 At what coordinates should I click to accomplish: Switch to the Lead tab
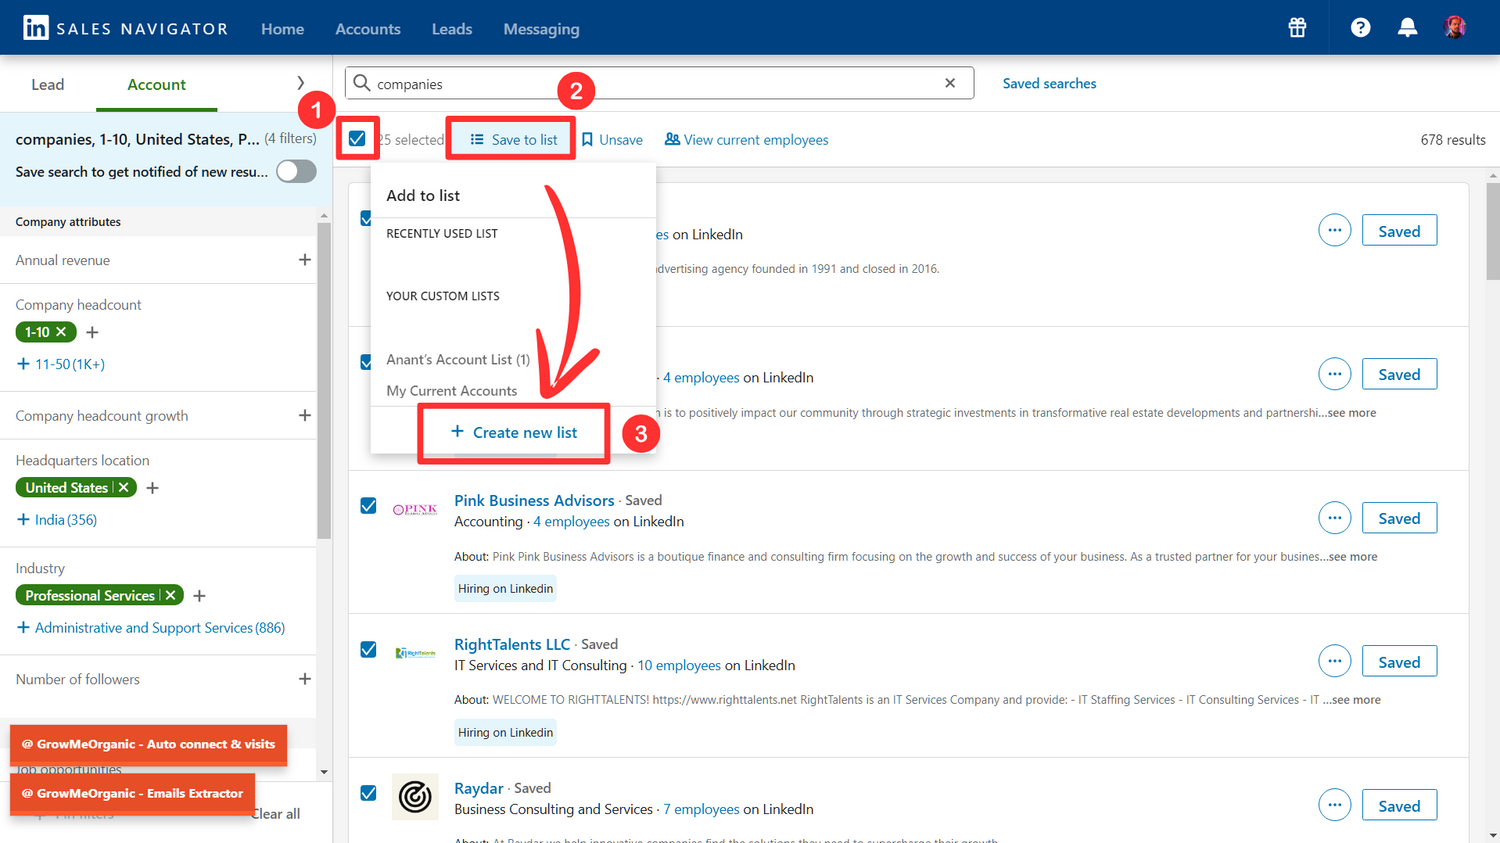click(48, 84)
